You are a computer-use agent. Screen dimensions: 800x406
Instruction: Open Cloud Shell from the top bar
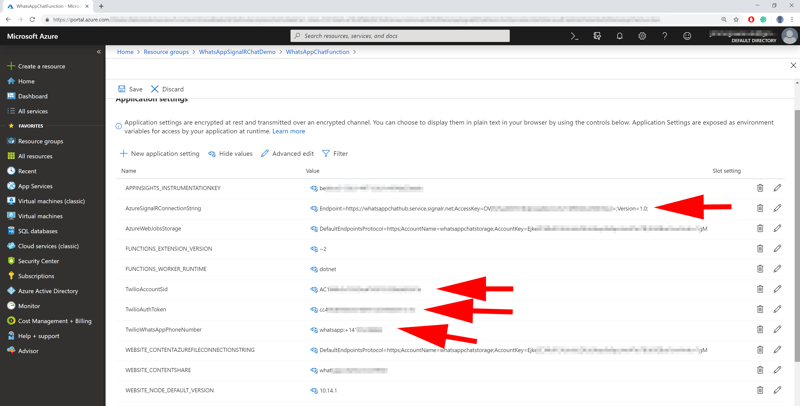[574, 36]
